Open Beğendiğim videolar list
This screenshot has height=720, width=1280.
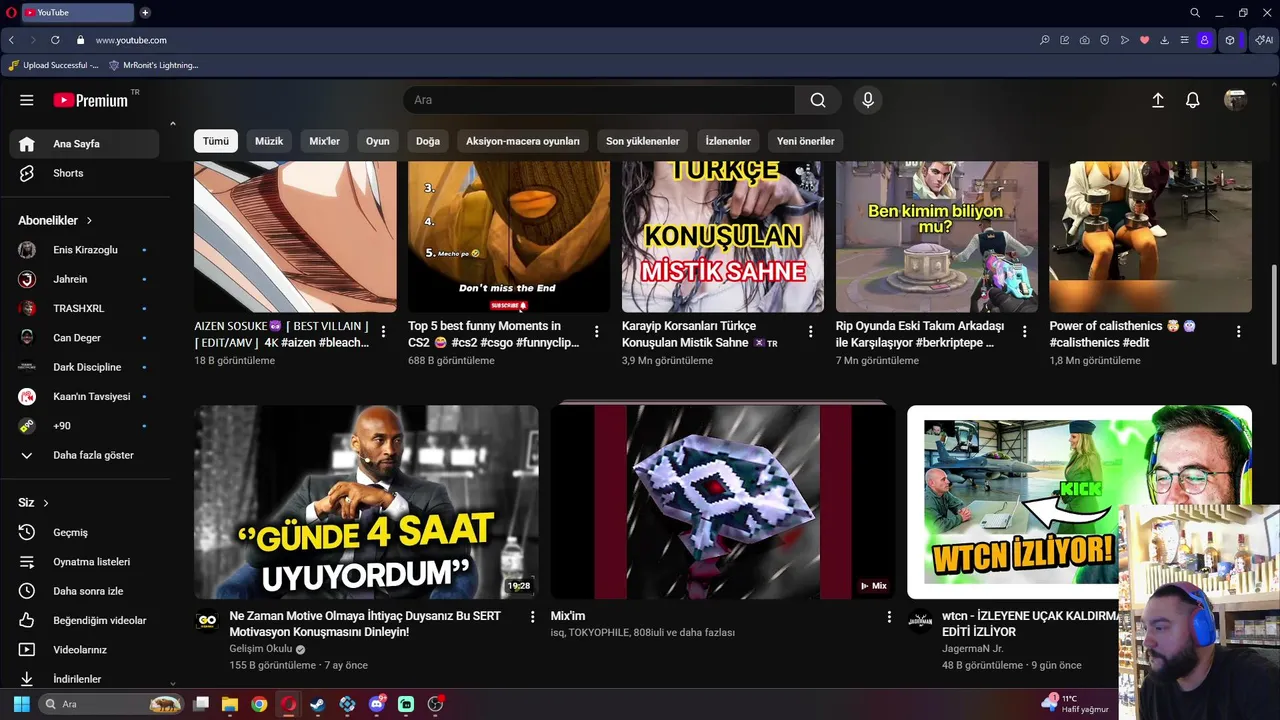(84, 620)
